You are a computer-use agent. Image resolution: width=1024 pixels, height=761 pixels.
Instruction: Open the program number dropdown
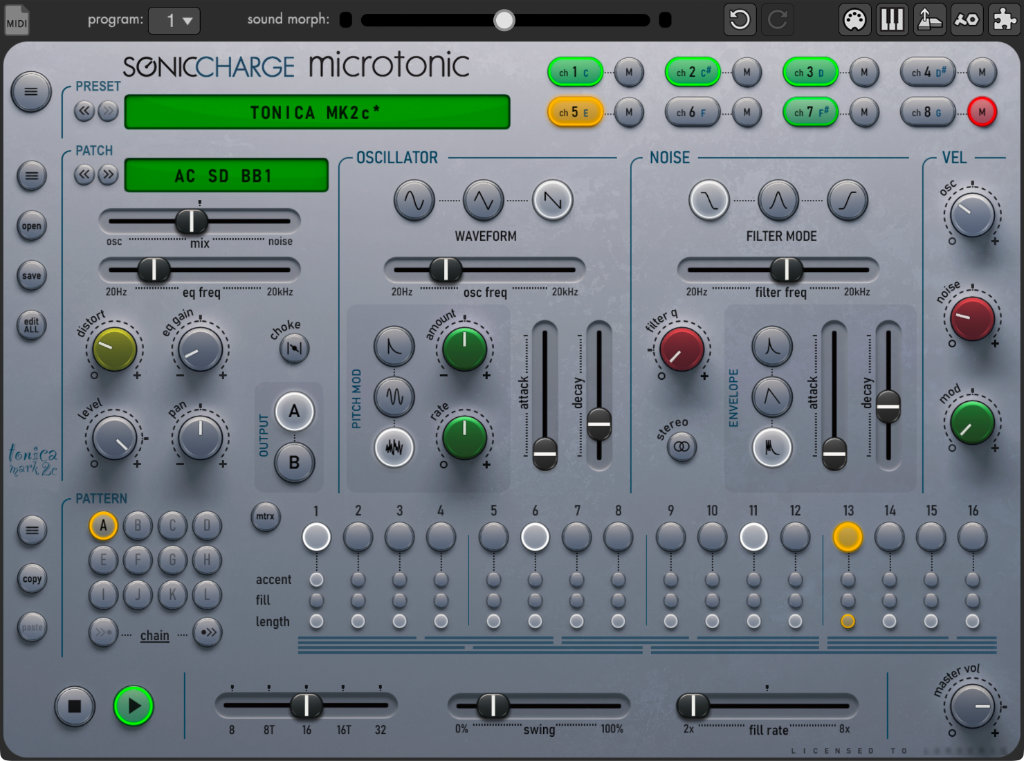pos(174,21)
